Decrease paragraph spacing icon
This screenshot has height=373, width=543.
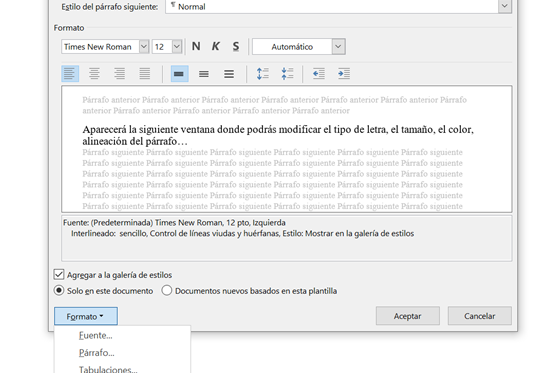coord(287,73)
